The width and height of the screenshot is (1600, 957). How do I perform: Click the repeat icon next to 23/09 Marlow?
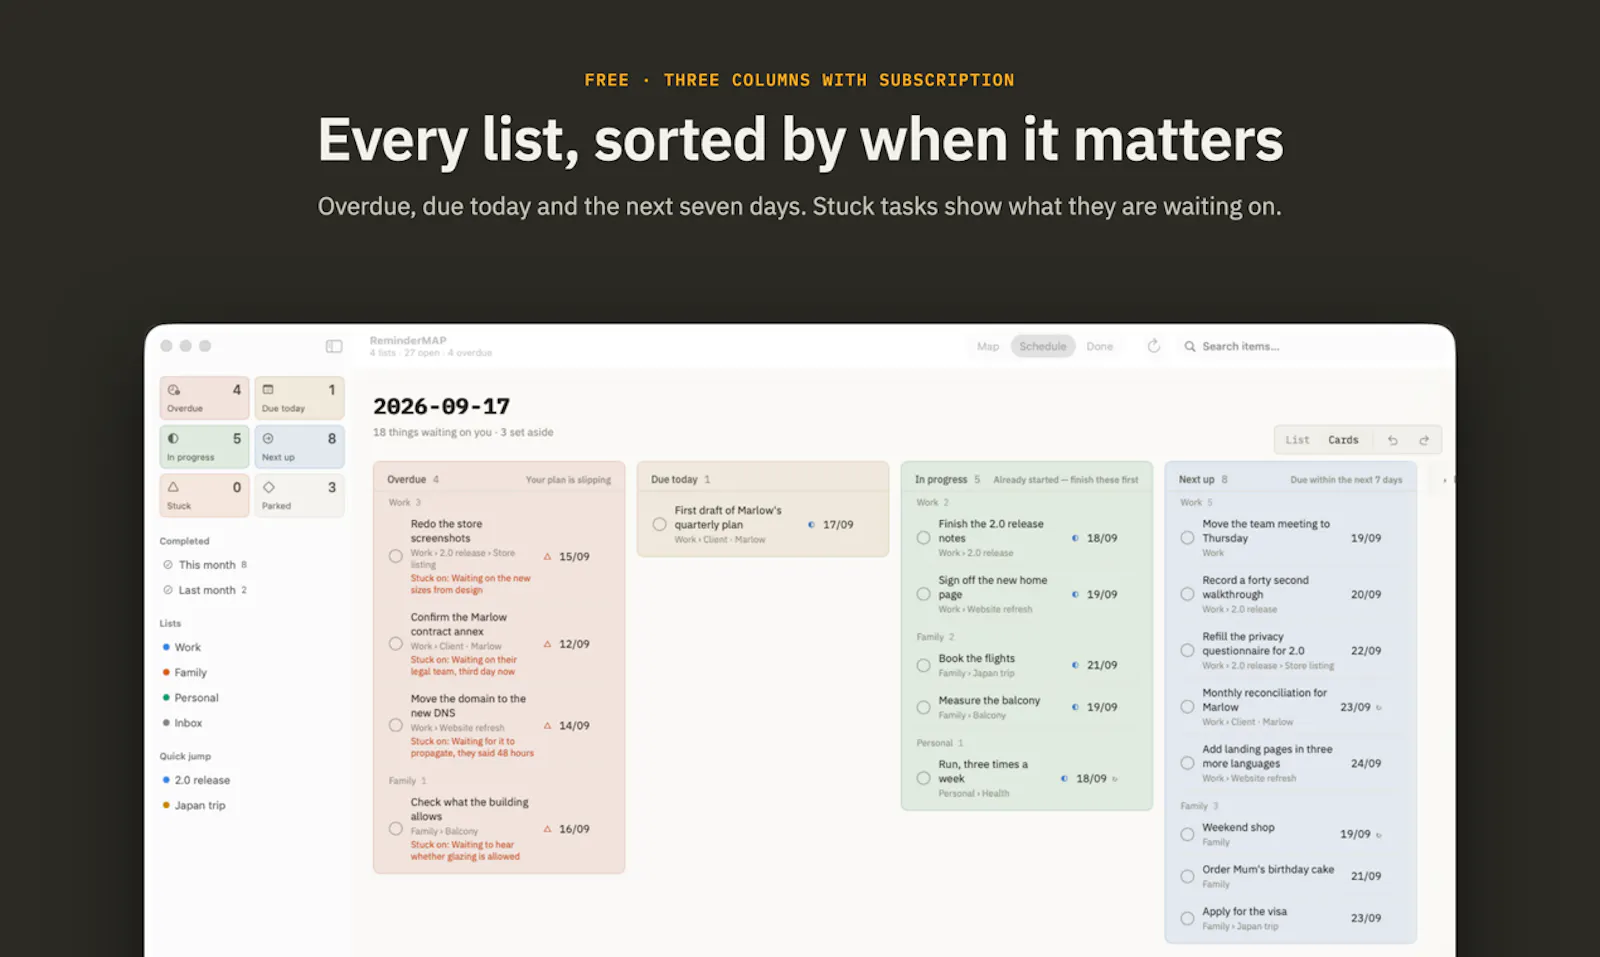point(1379,707)
